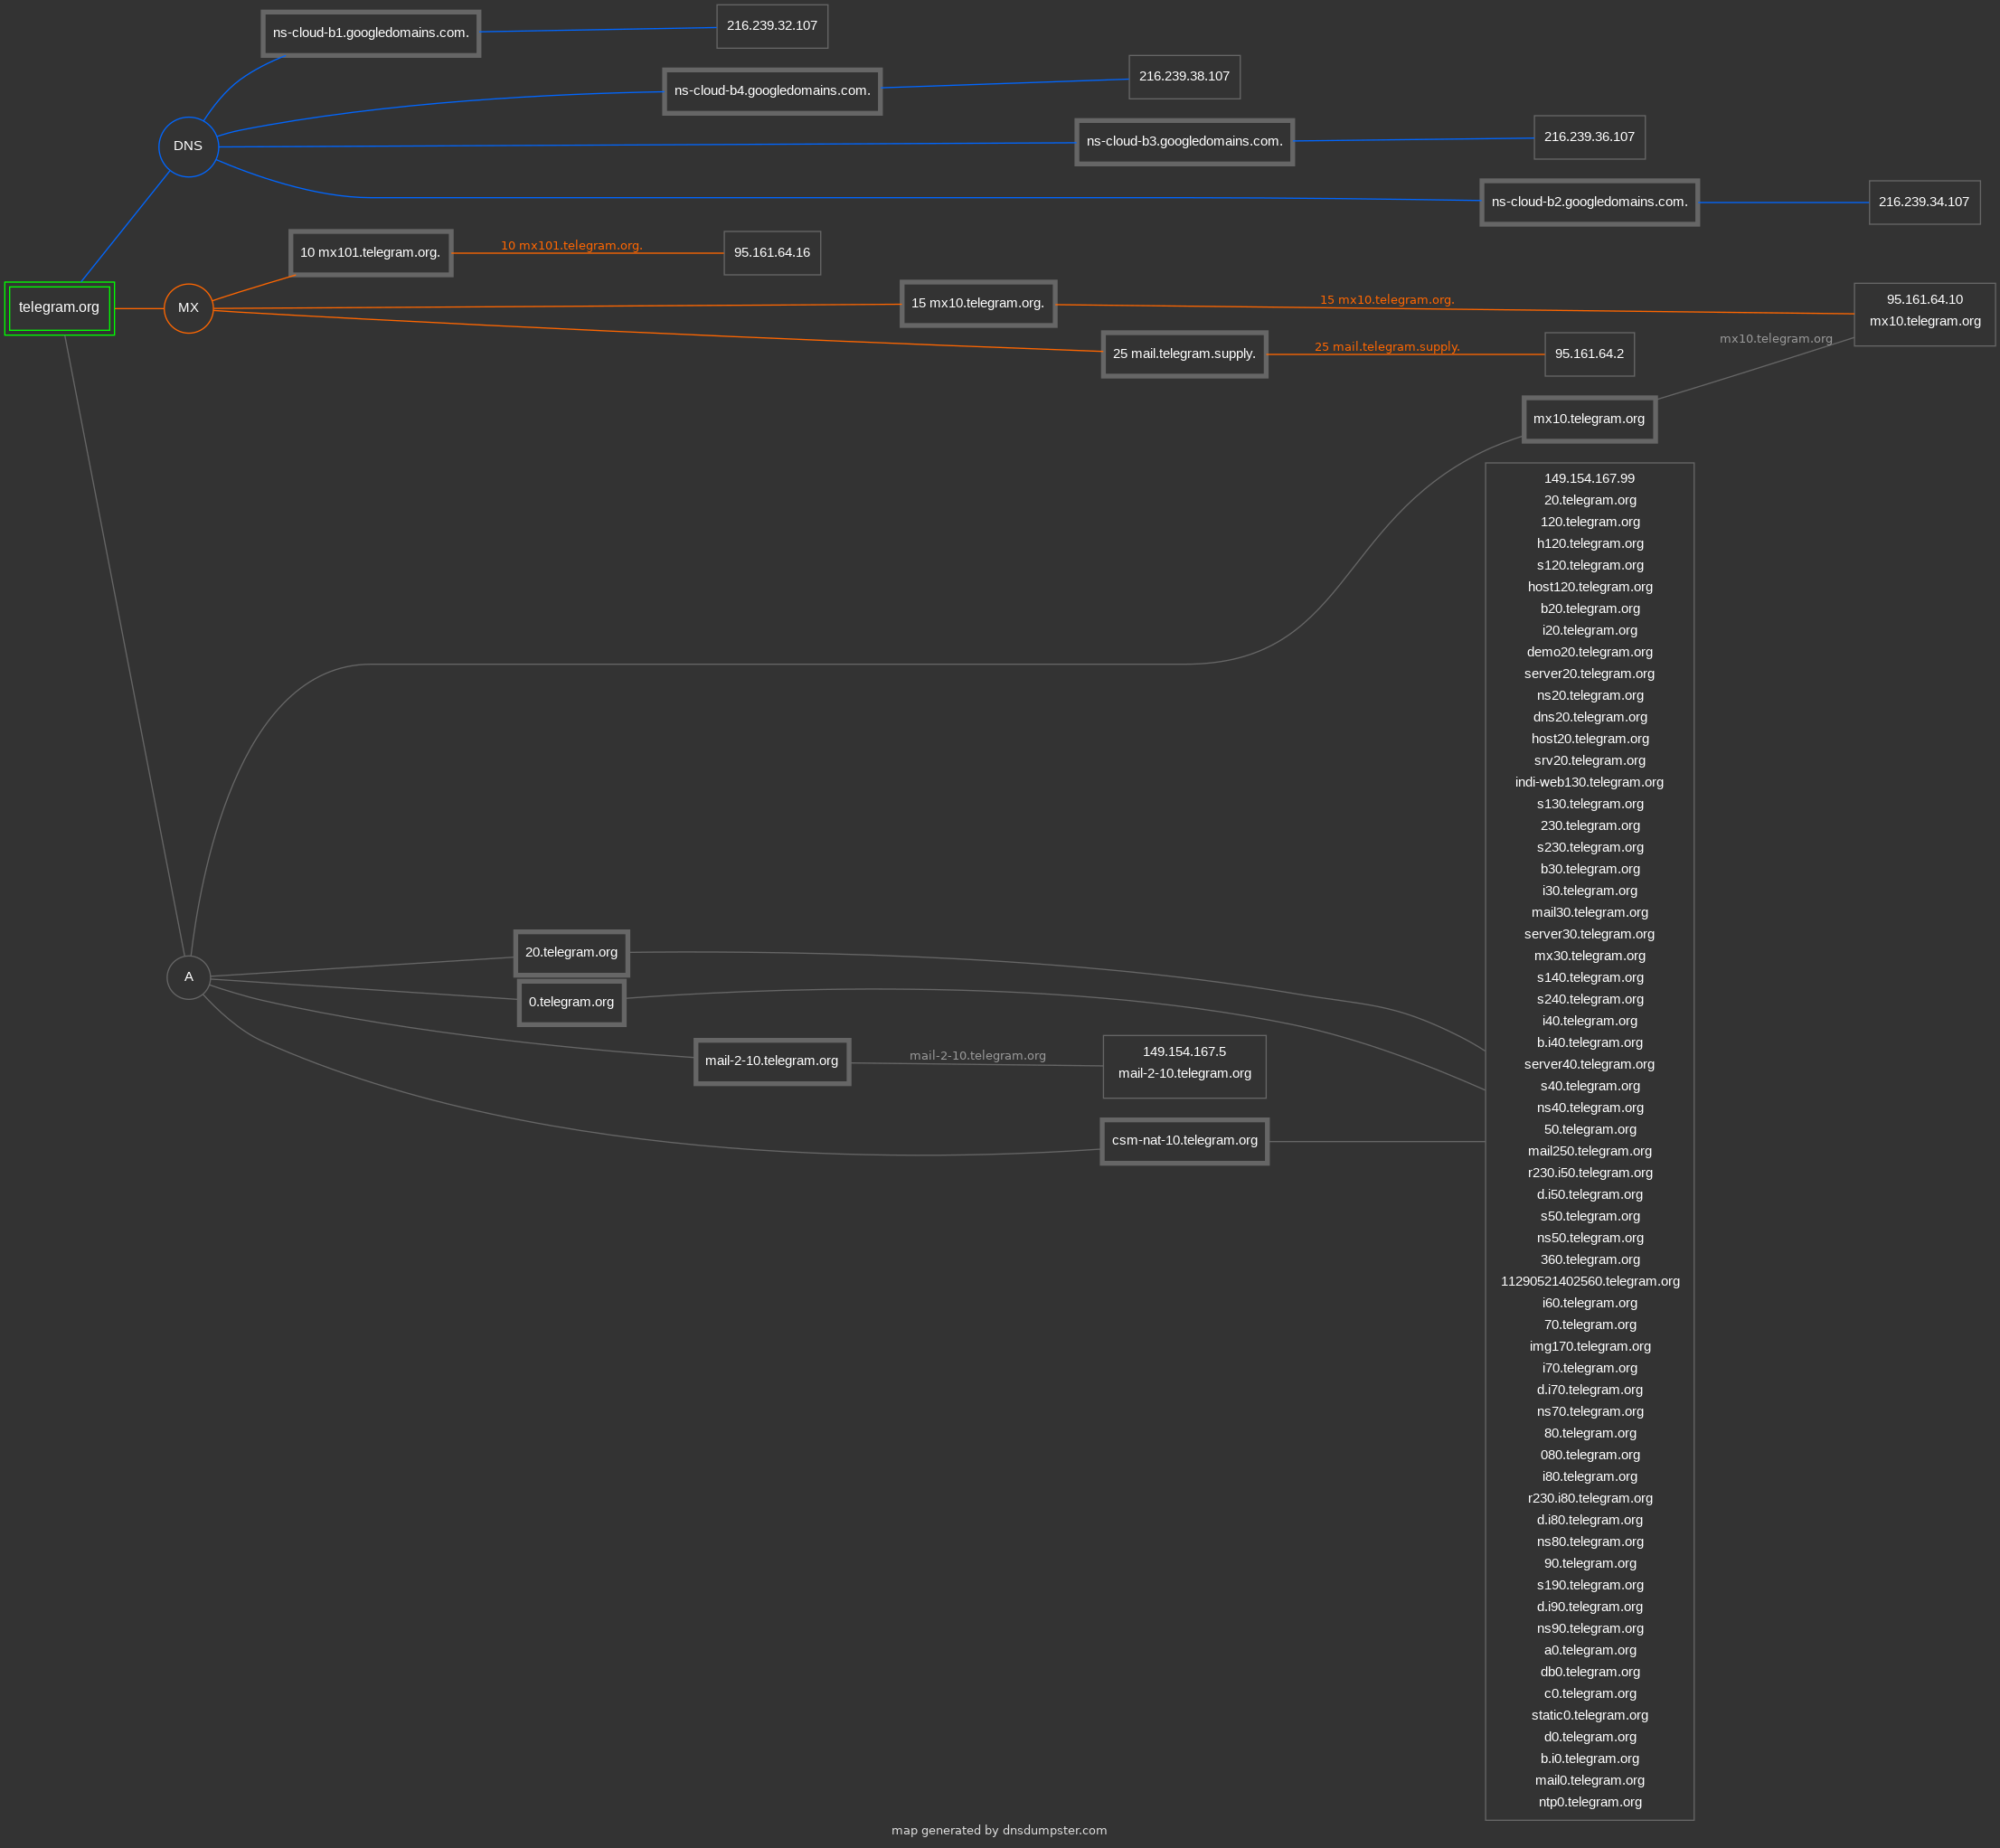
Task: Click the 25 mail.telegram.supply. node
Action: (x=1184, y=354)
